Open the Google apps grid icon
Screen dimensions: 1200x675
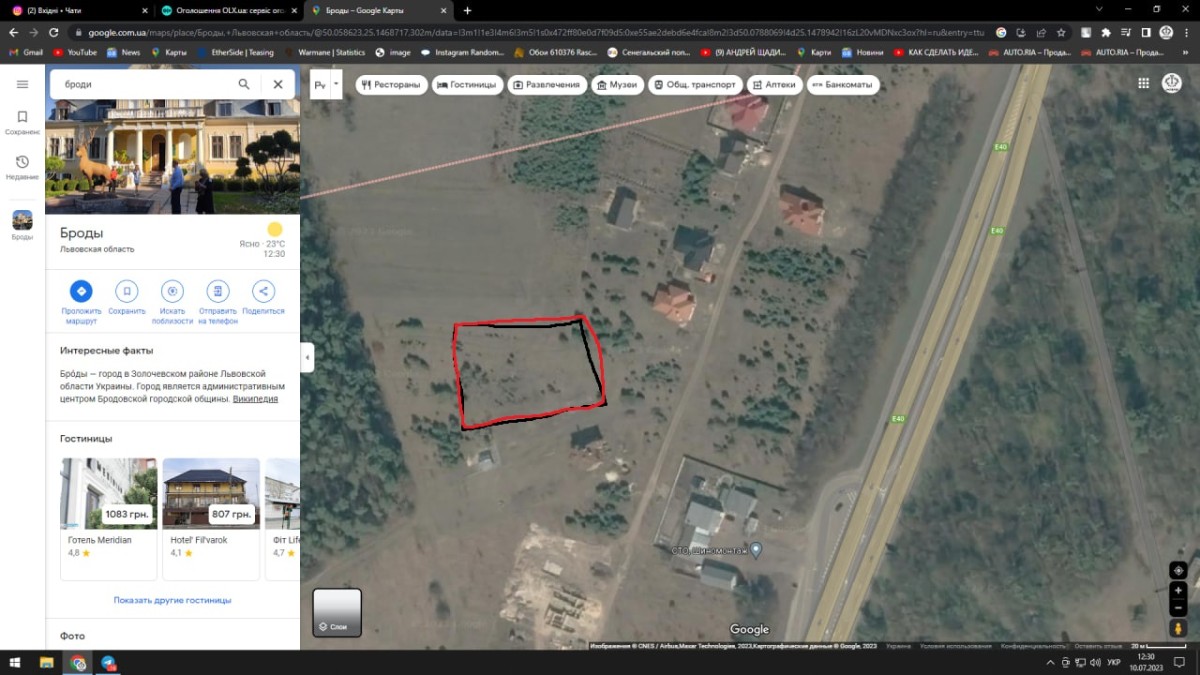(1143, 84)
